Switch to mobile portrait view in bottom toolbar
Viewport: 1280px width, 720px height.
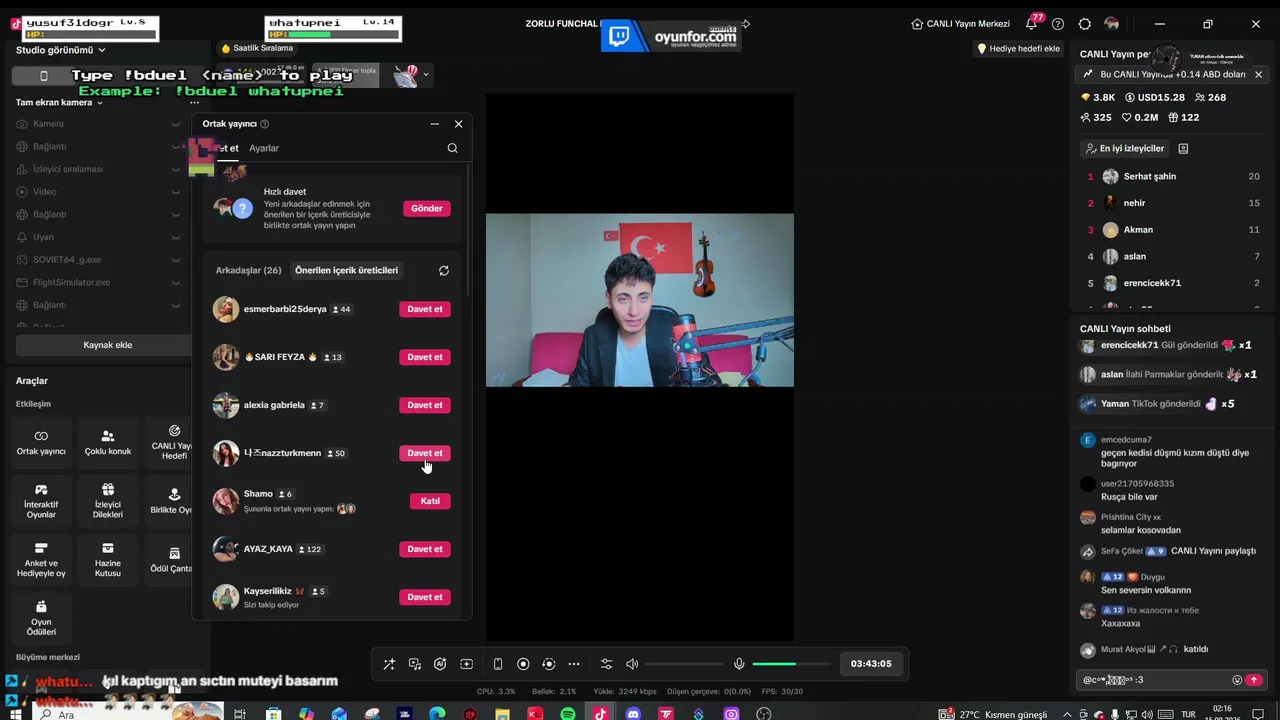click(x=498, y=664)
